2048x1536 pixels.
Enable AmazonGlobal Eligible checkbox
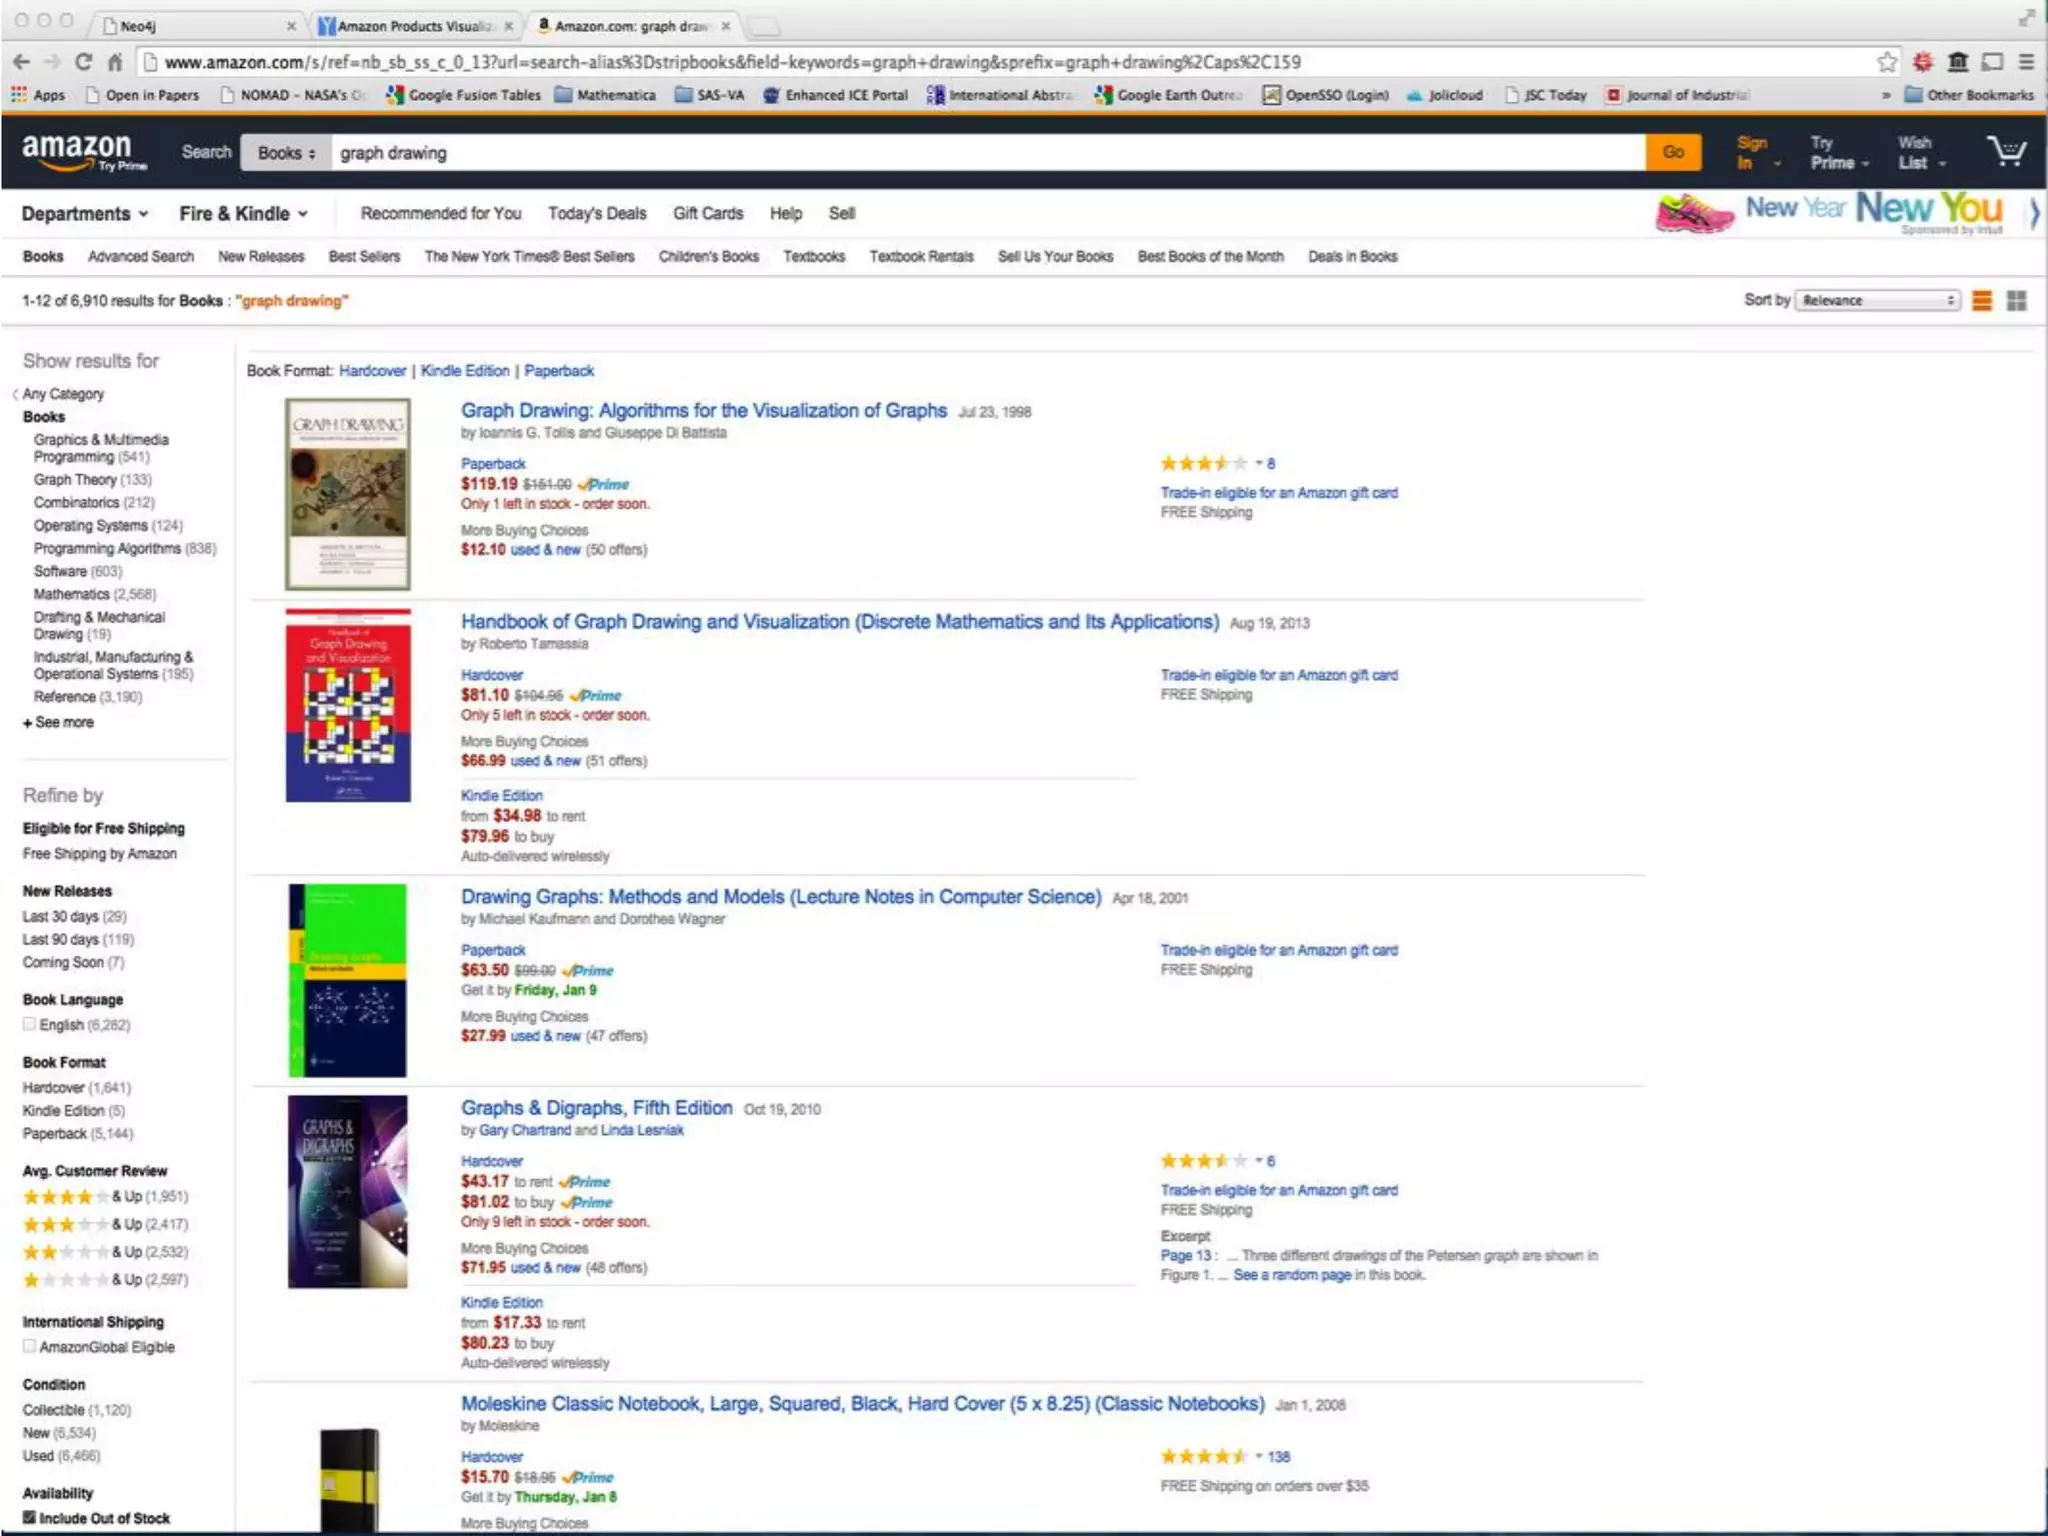(x=30, y=1346)
